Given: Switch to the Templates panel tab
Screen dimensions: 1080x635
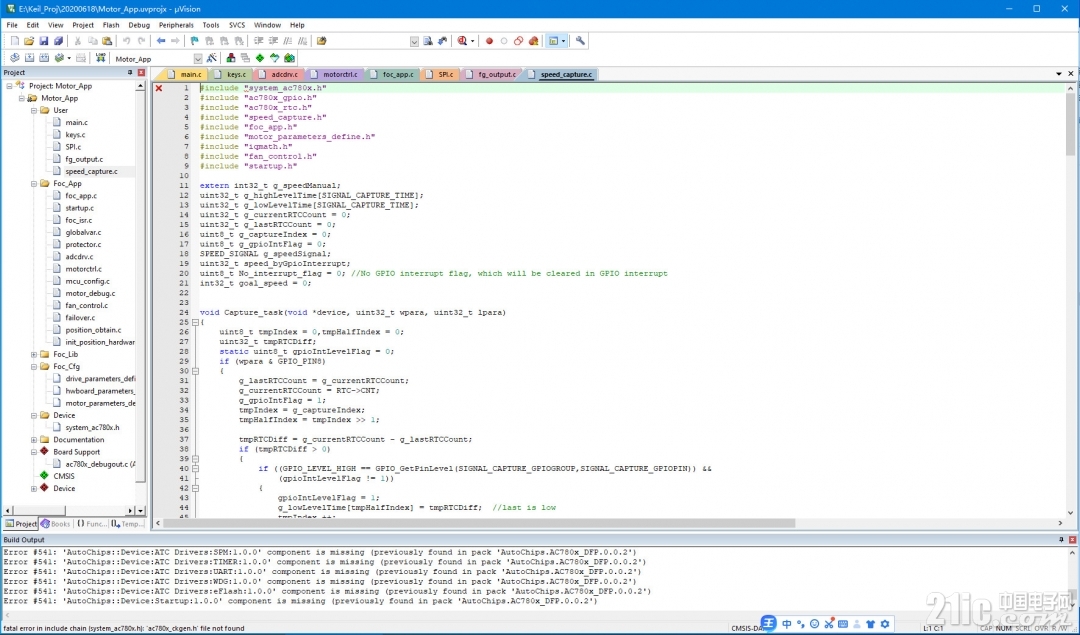Looking at the screenshot, I should point(127,524).
